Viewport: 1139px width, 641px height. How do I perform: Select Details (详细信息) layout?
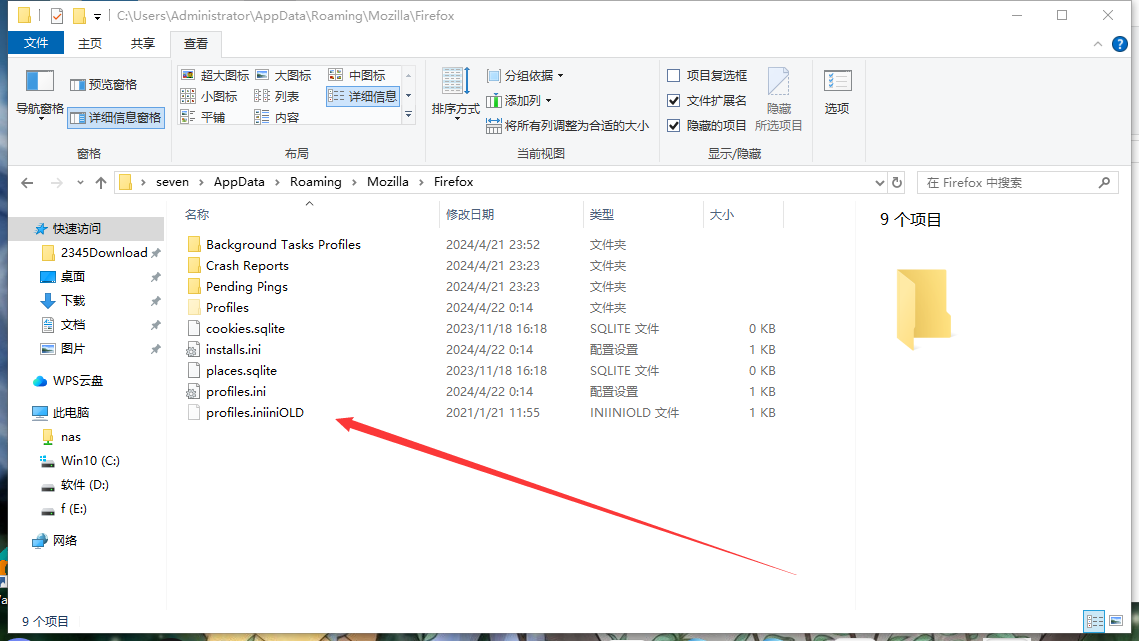click(362, 96)
